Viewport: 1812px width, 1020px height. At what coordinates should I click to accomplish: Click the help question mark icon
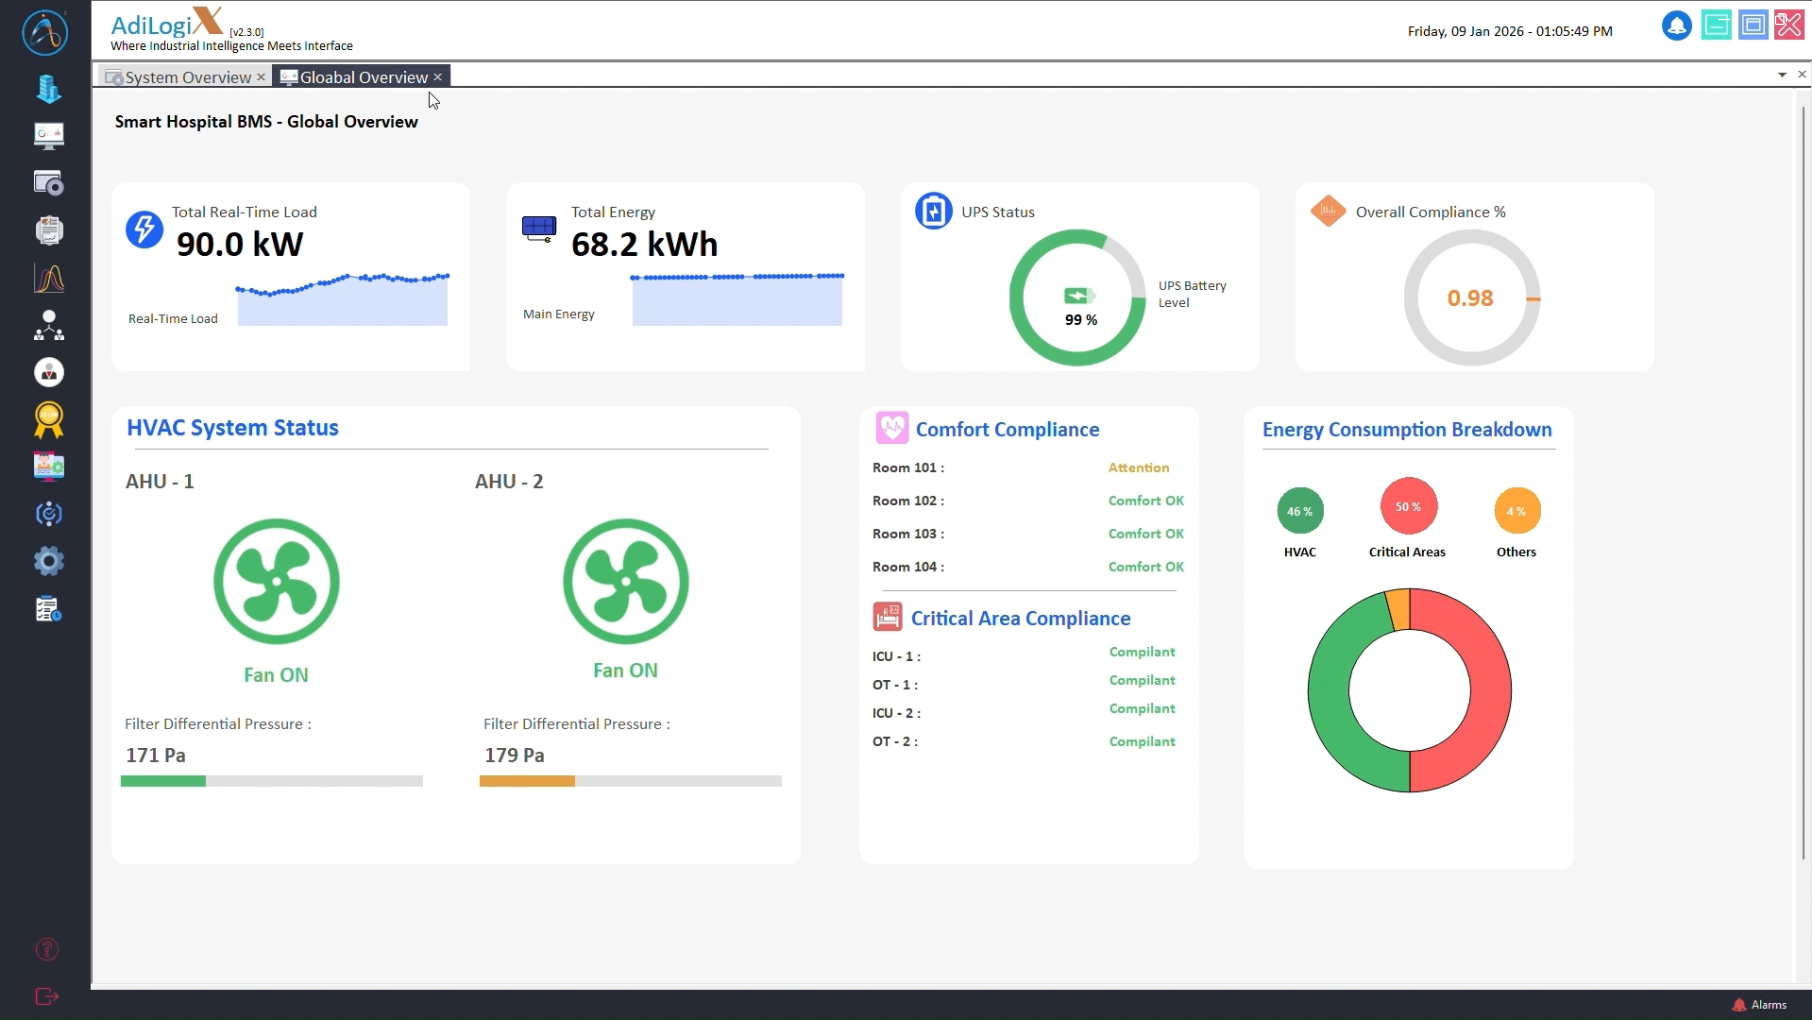(47, 949)
